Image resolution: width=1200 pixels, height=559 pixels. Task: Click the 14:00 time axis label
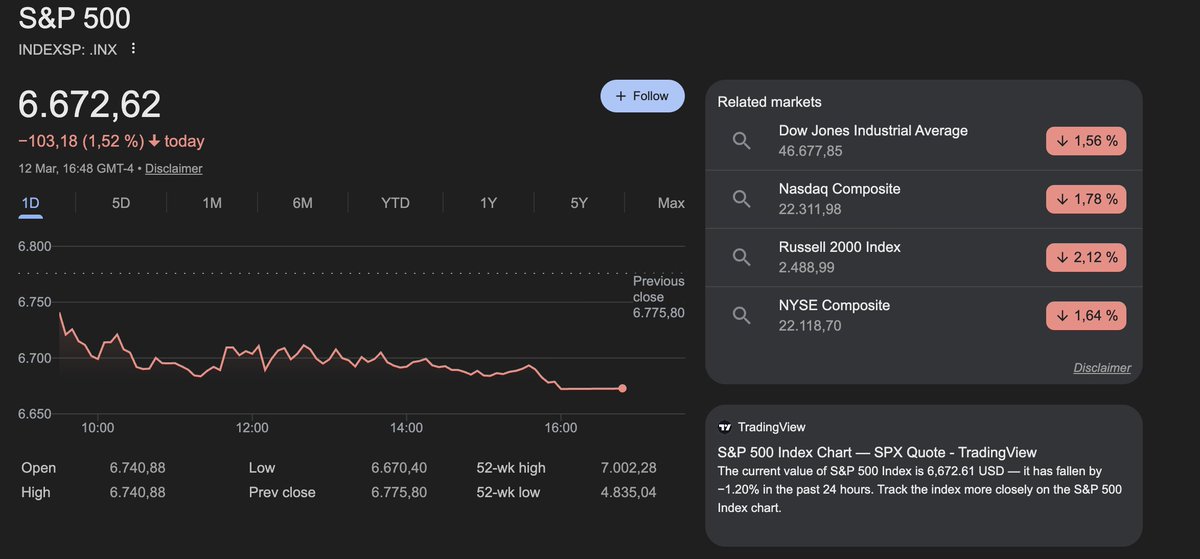click(407, 427)
